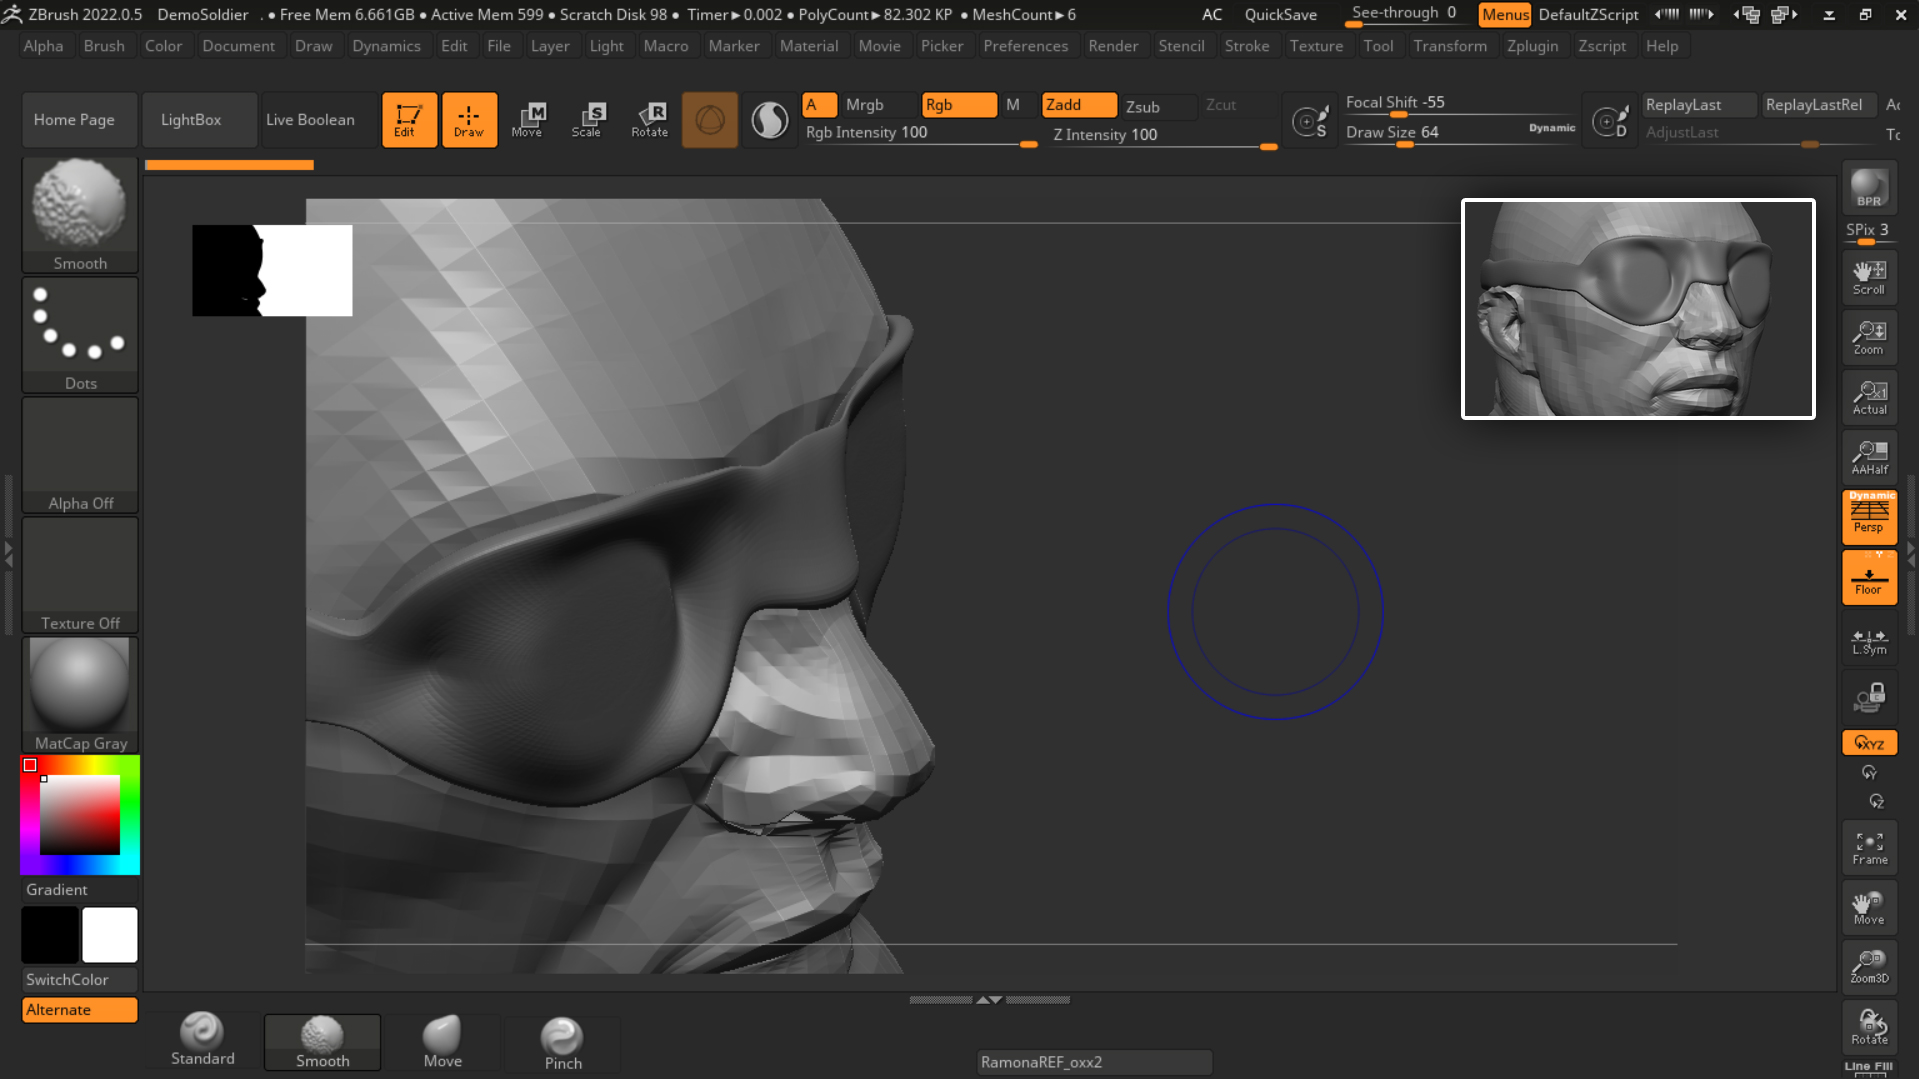Click the AAHalf zoom icon
This screenshot has height=1079, width=1919.
(x=1868, y=457)
